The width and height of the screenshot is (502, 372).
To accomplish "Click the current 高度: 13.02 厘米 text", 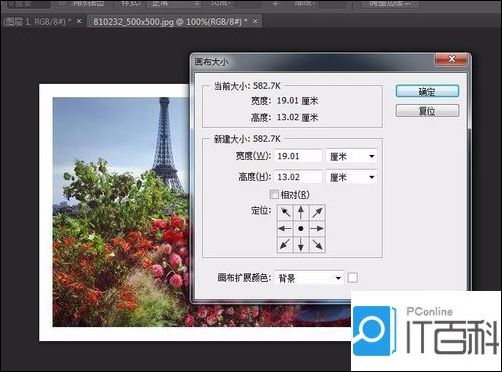I will [x=284, y=117].
